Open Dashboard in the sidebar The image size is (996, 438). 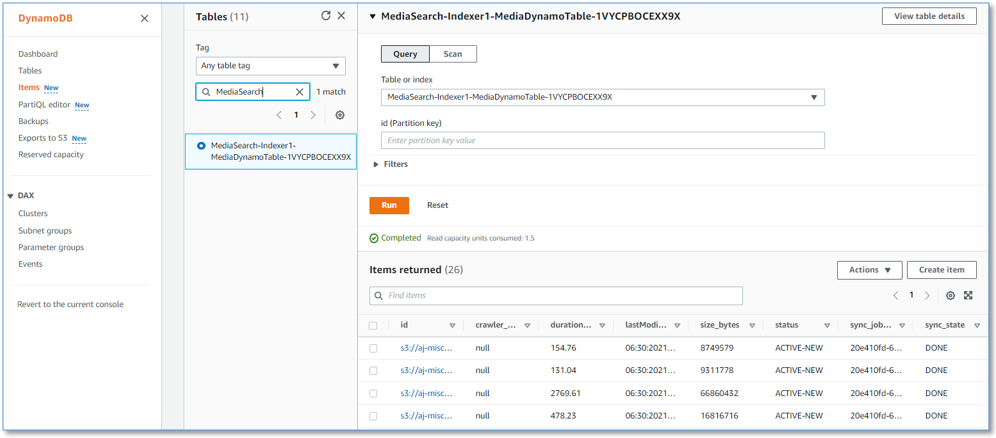38,54
